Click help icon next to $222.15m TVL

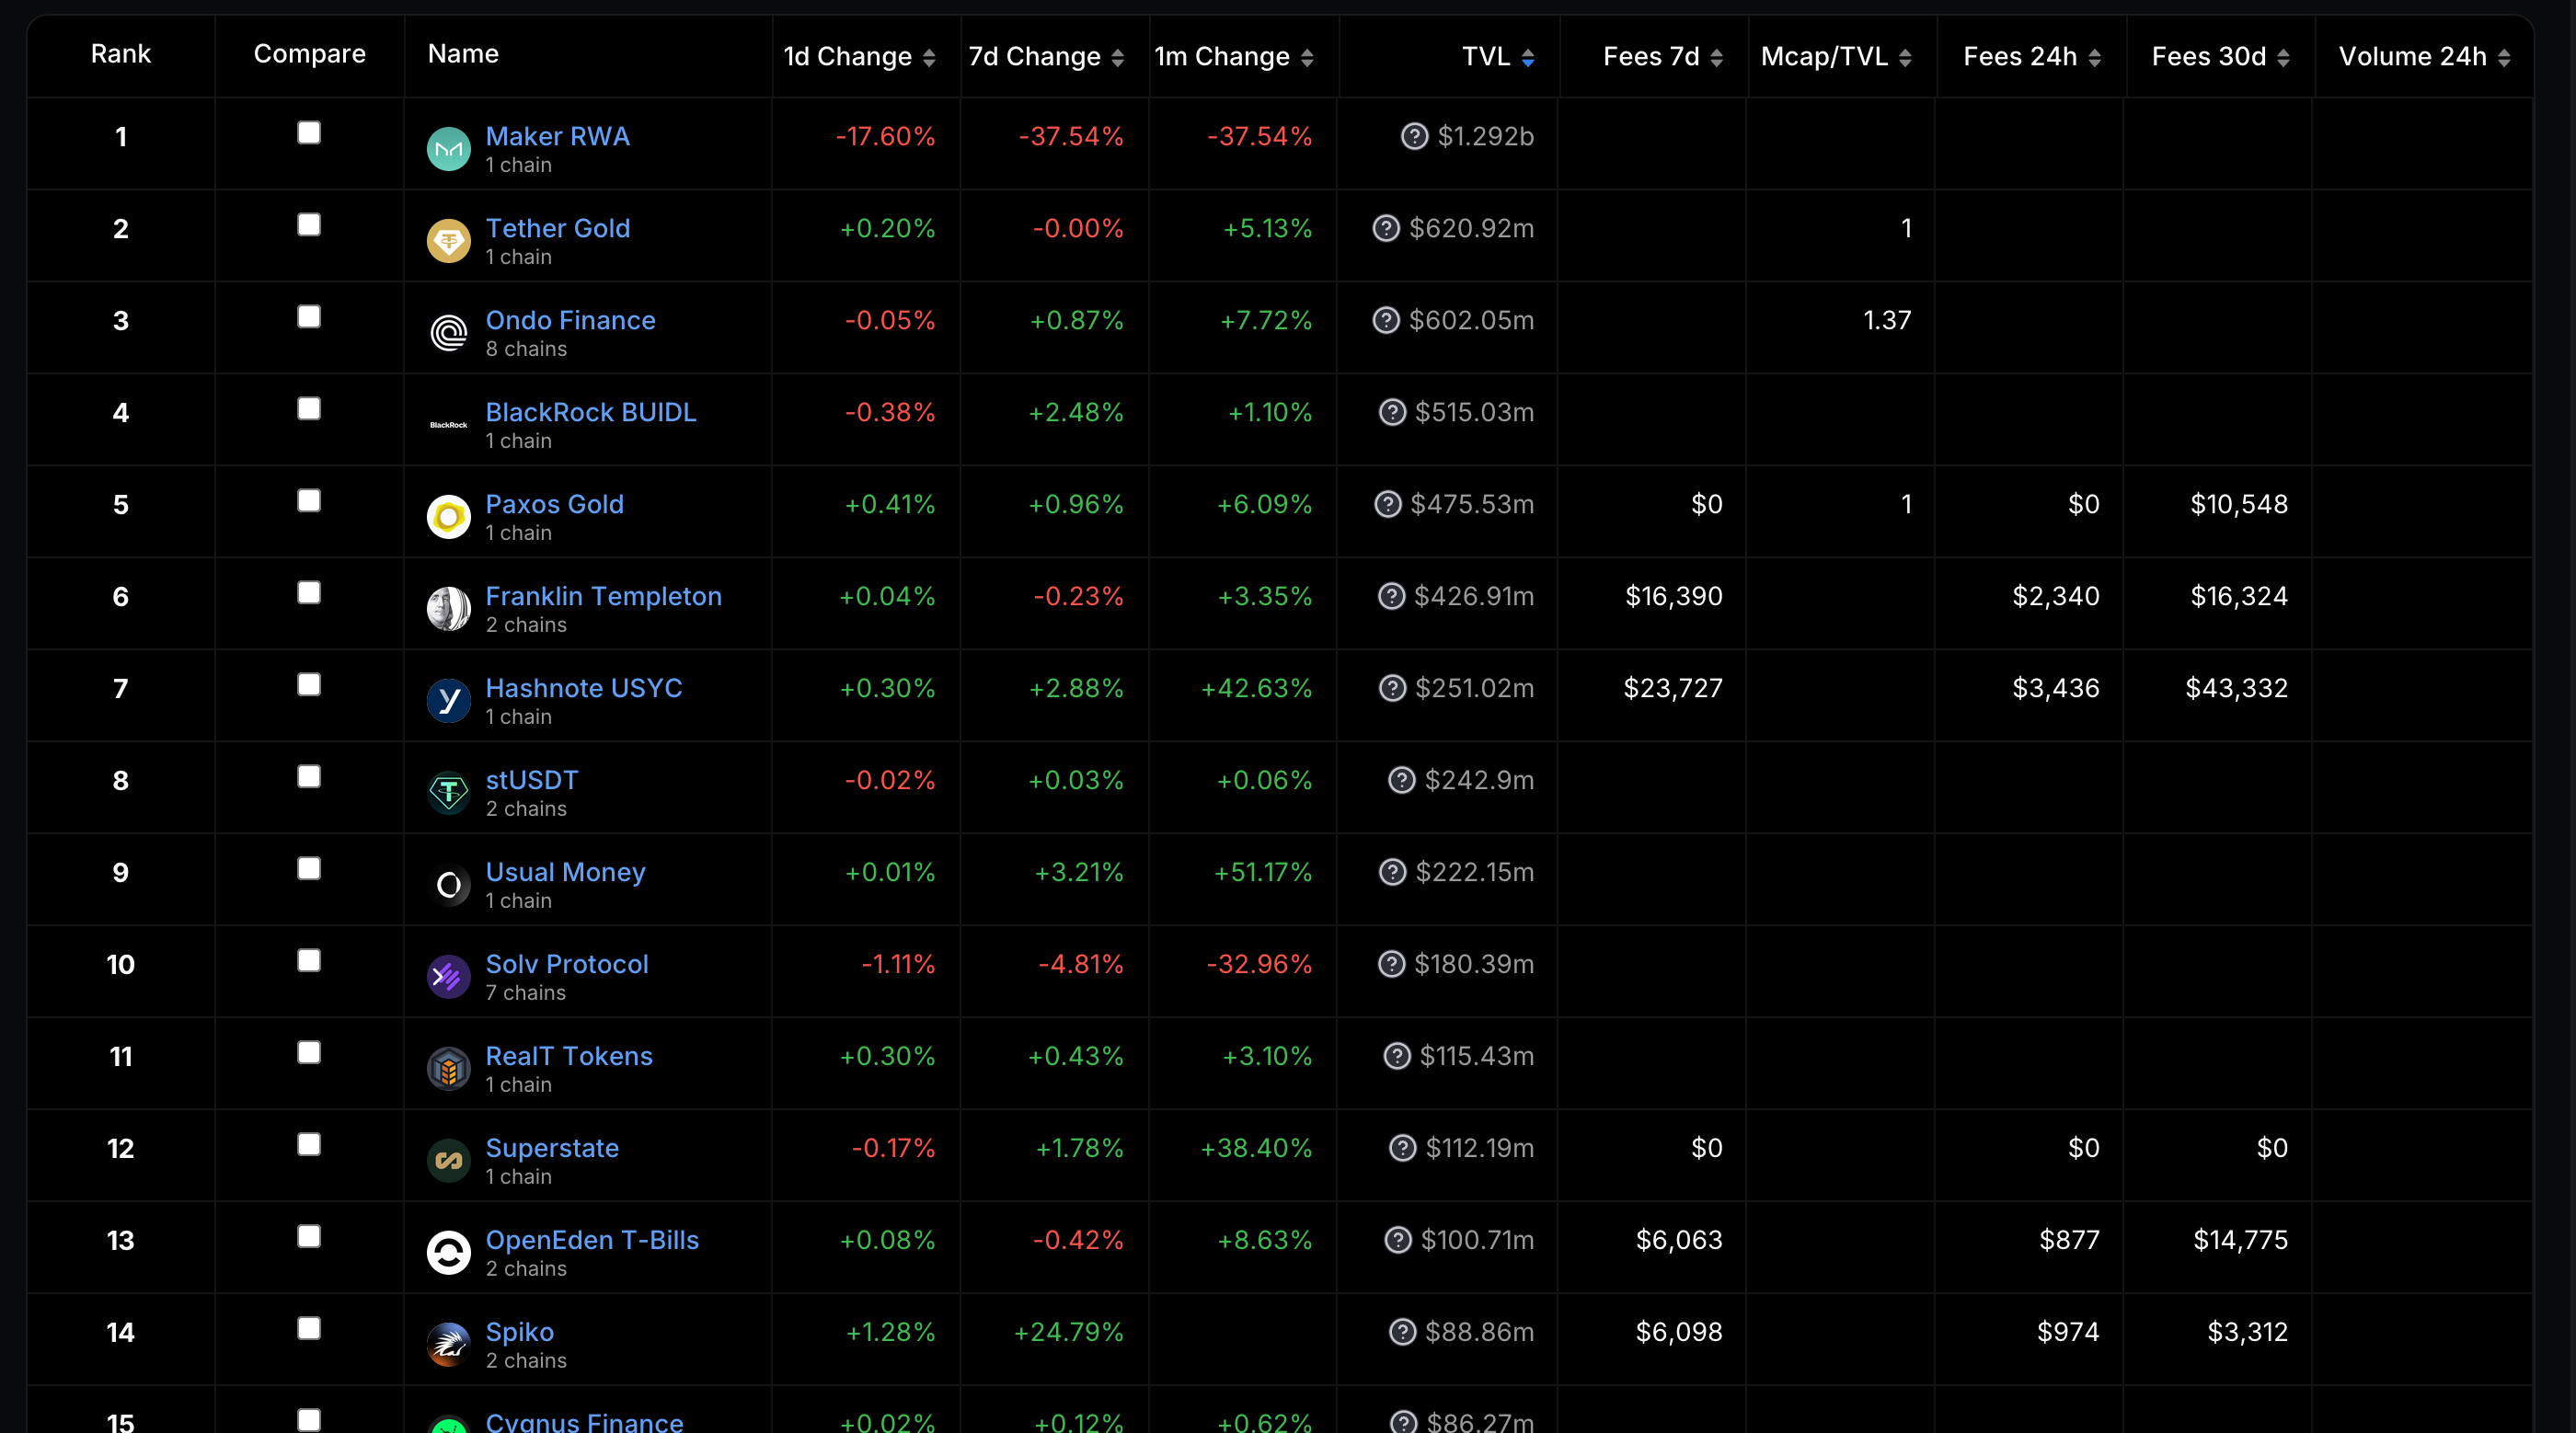(1392, 872)
